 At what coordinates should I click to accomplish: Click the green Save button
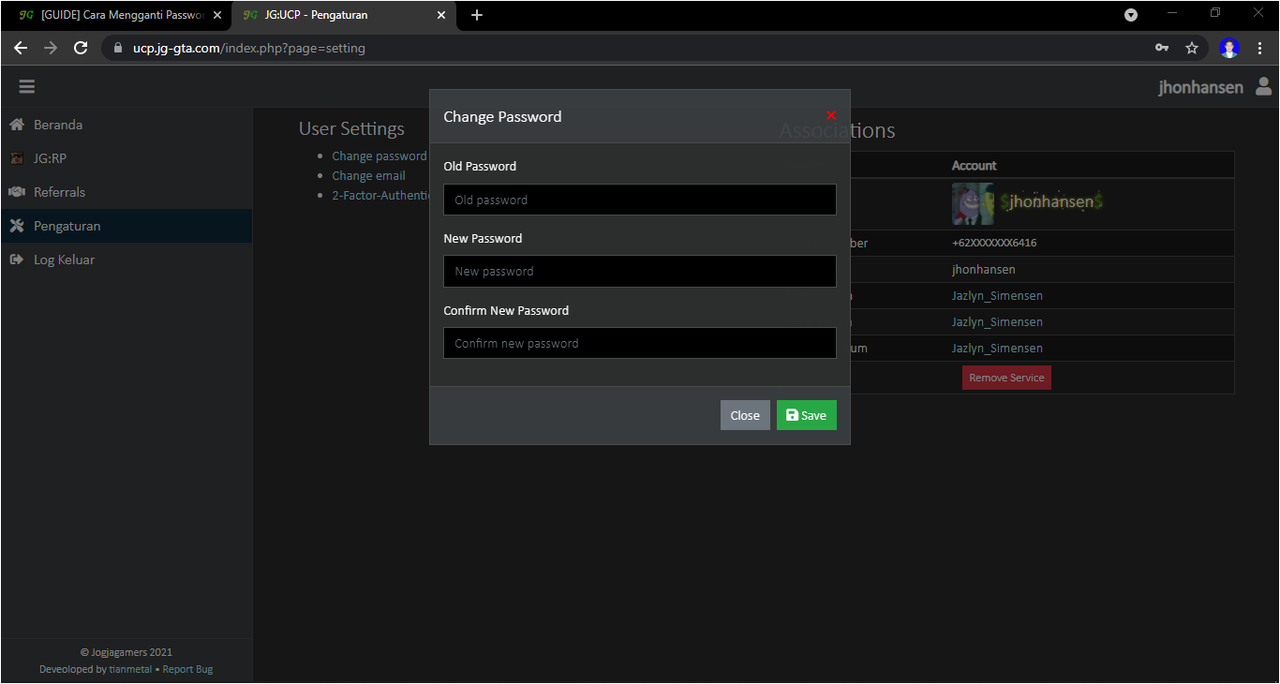point(806,415)
